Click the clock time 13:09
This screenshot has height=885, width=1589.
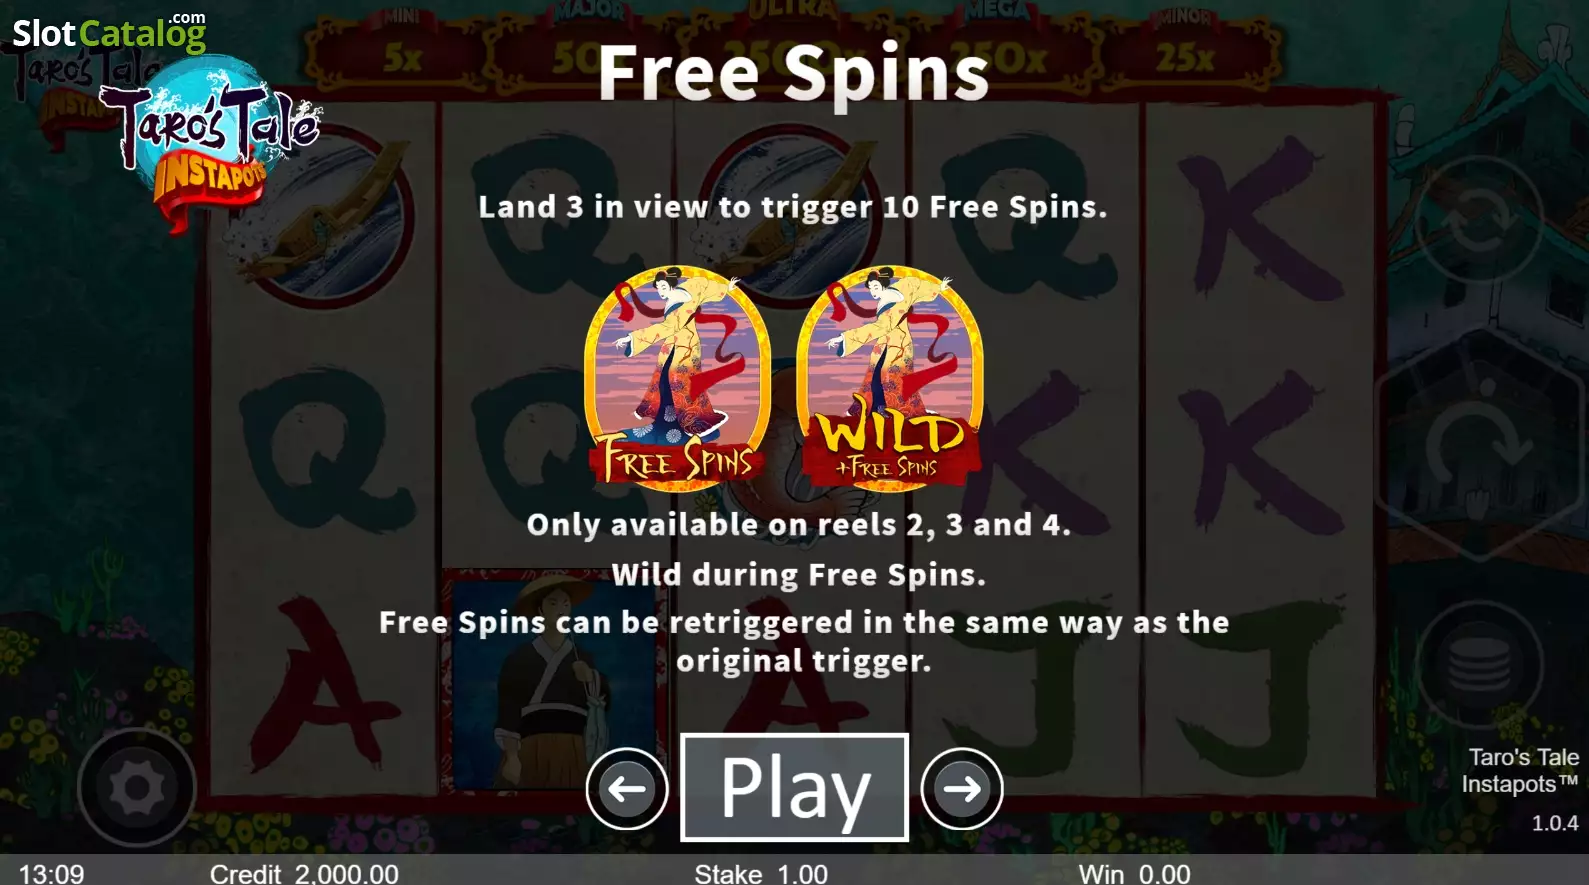click(x=52, y=873)
